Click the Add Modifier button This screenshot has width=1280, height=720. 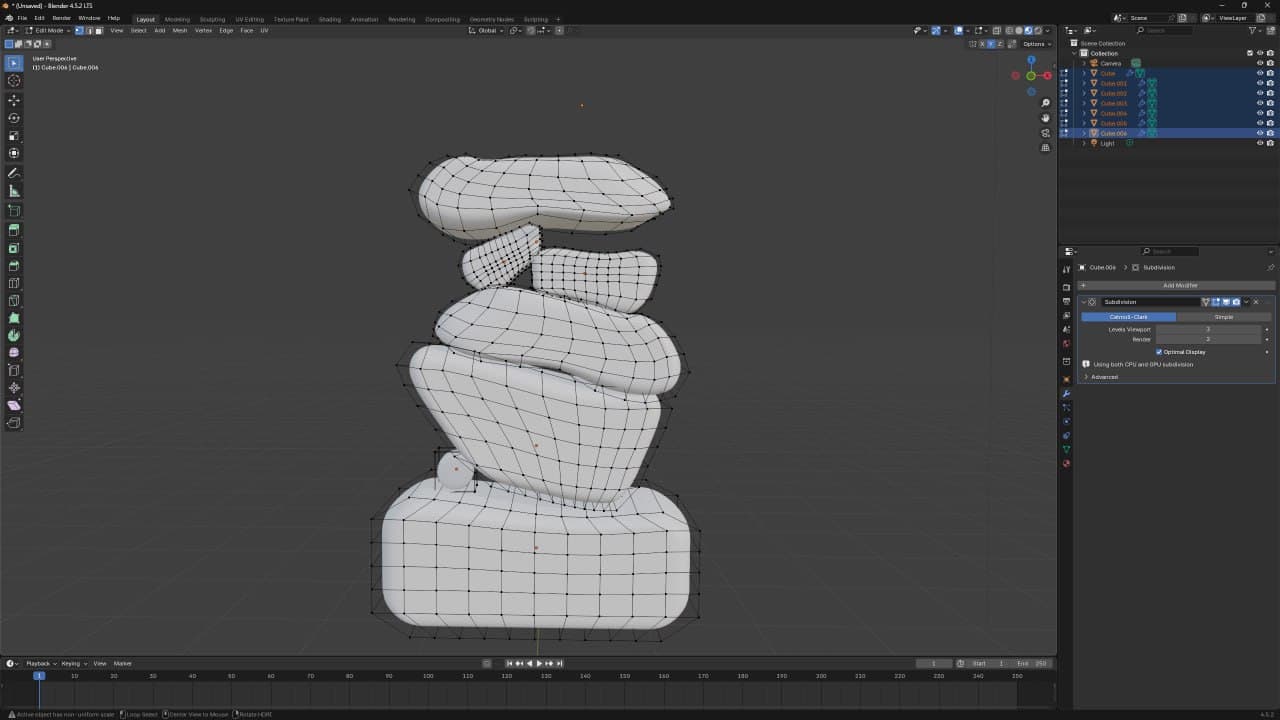click(1180, 285)
